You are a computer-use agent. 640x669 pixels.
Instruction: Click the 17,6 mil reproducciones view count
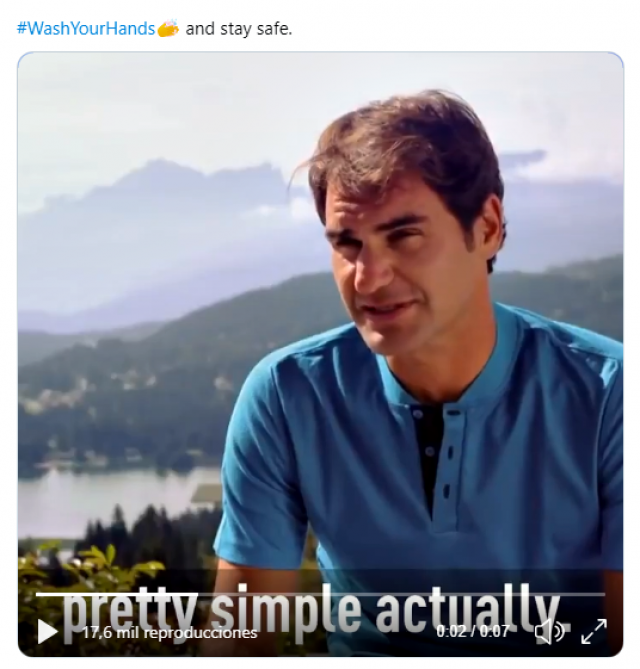tap(170, 632)
